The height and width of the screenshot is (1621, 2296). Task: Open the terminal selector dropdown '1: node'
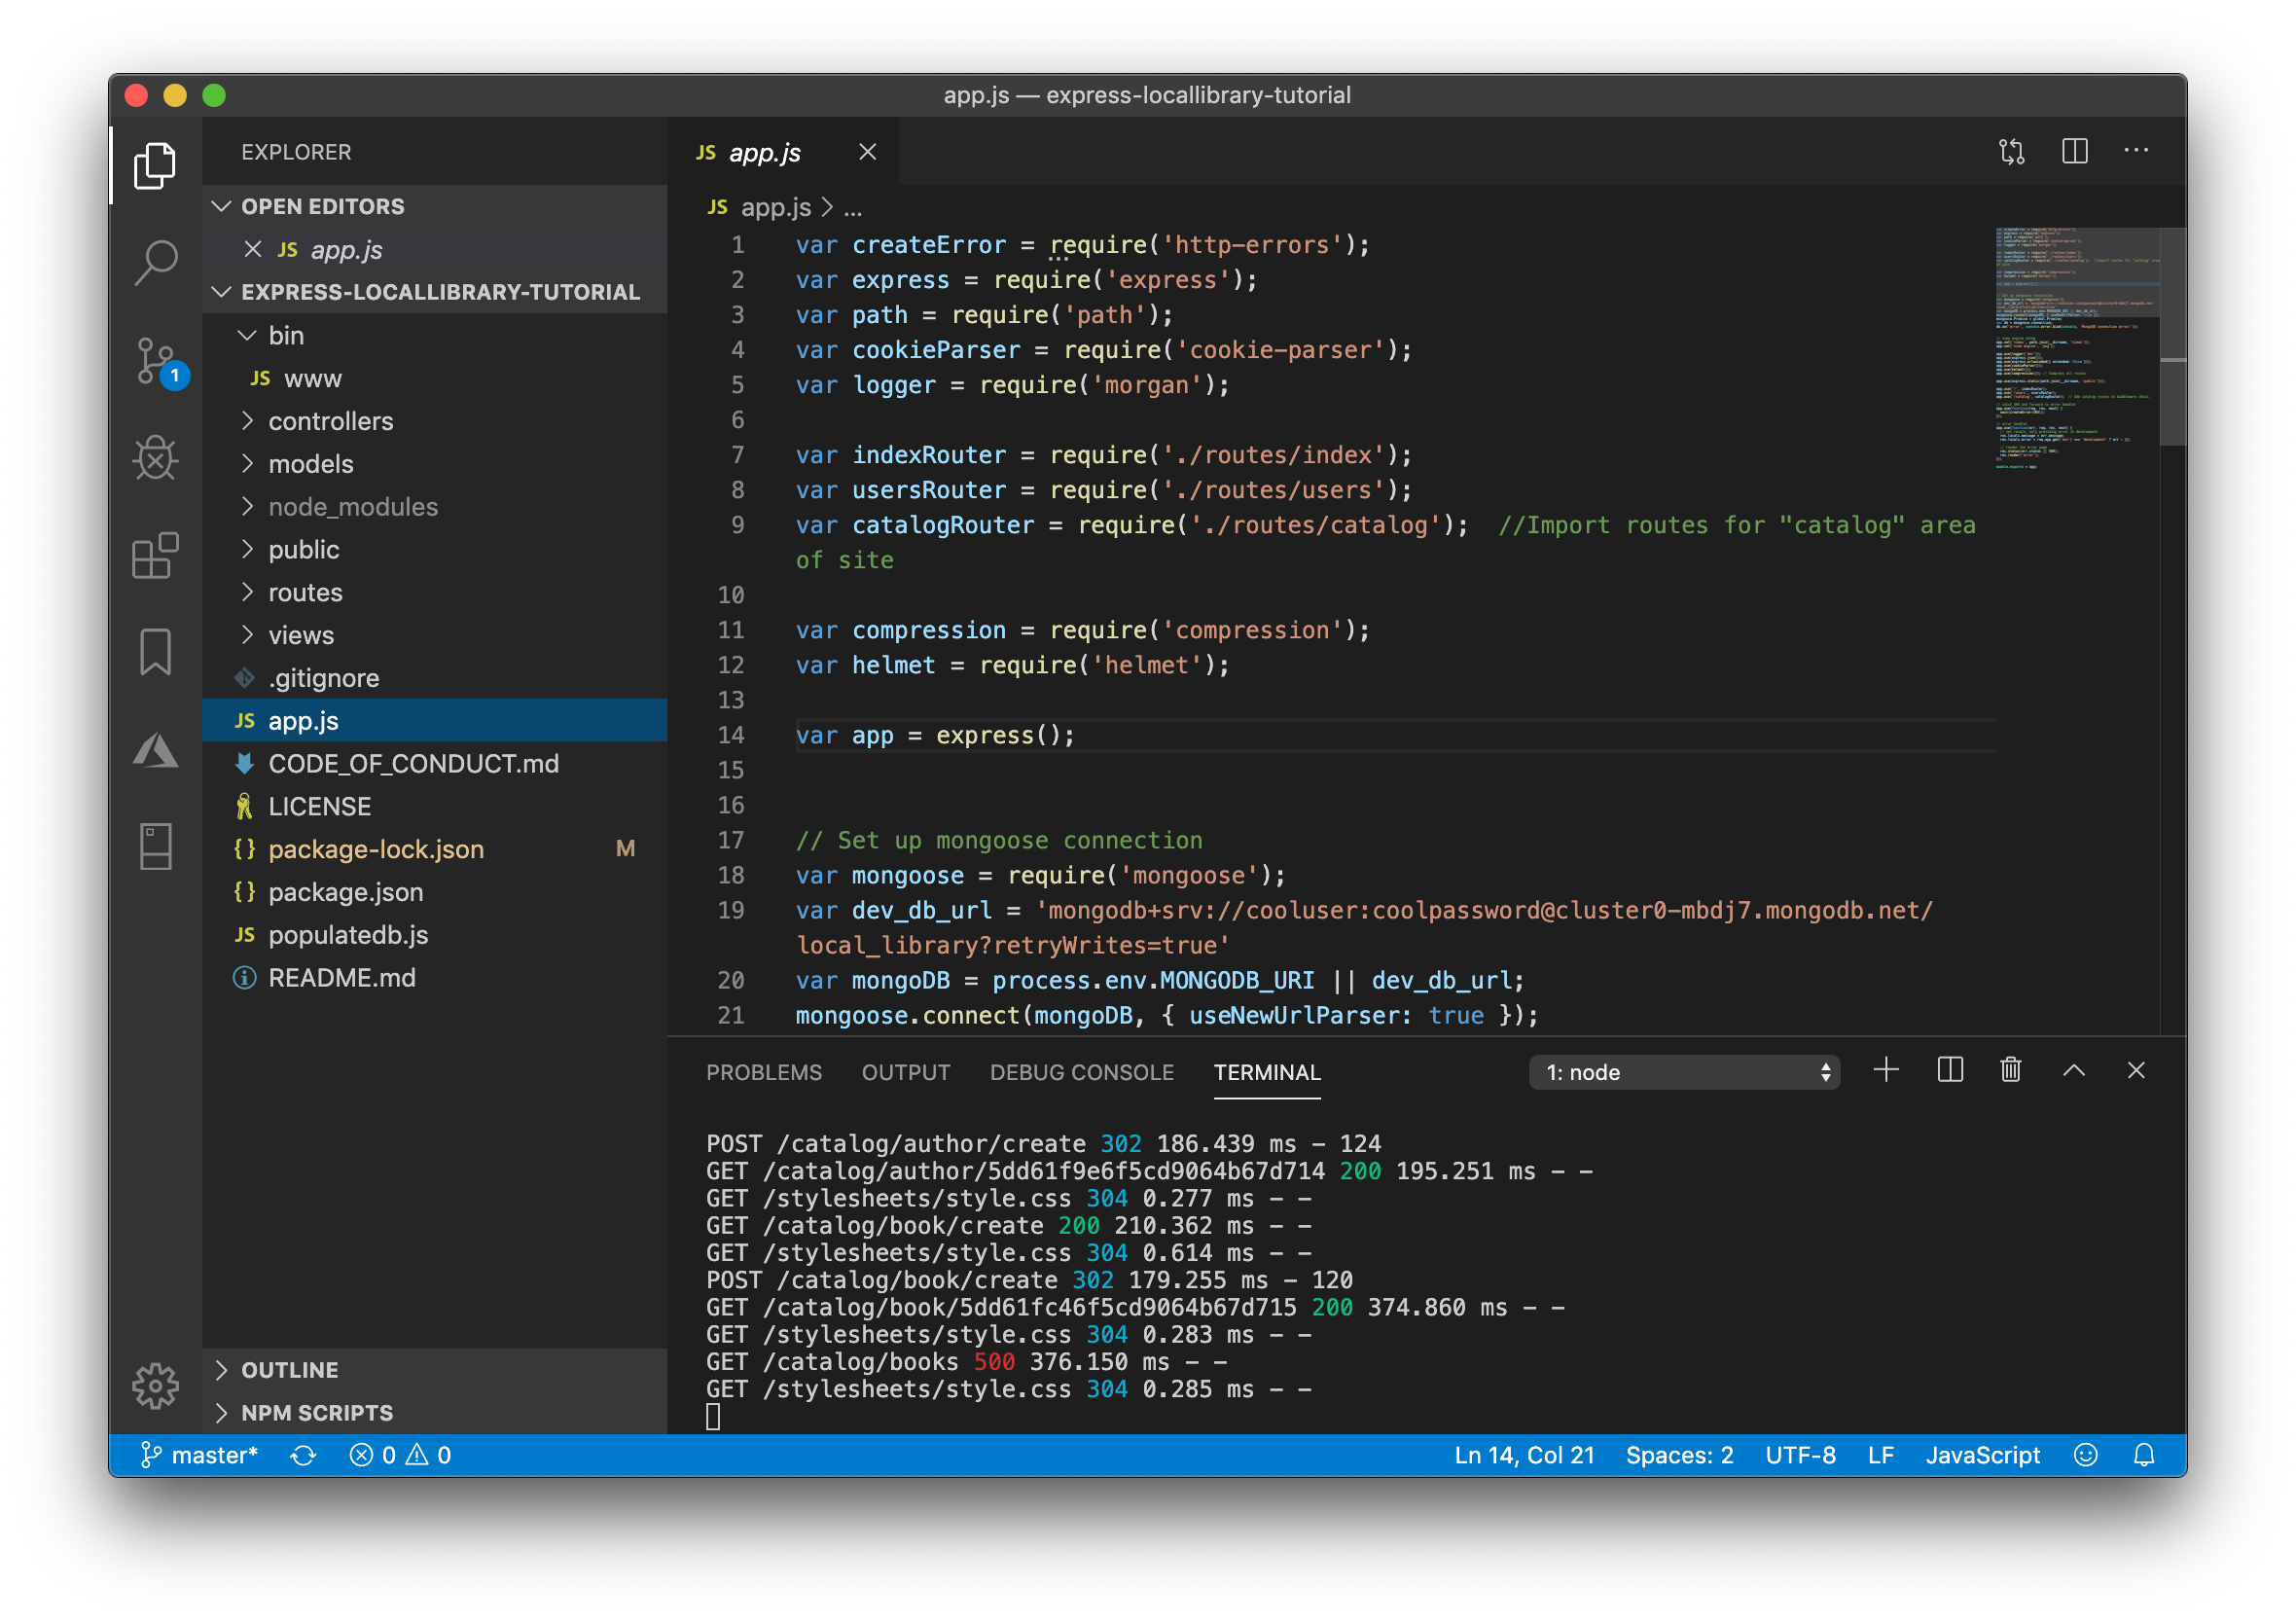click(x=1684, y=1072)
